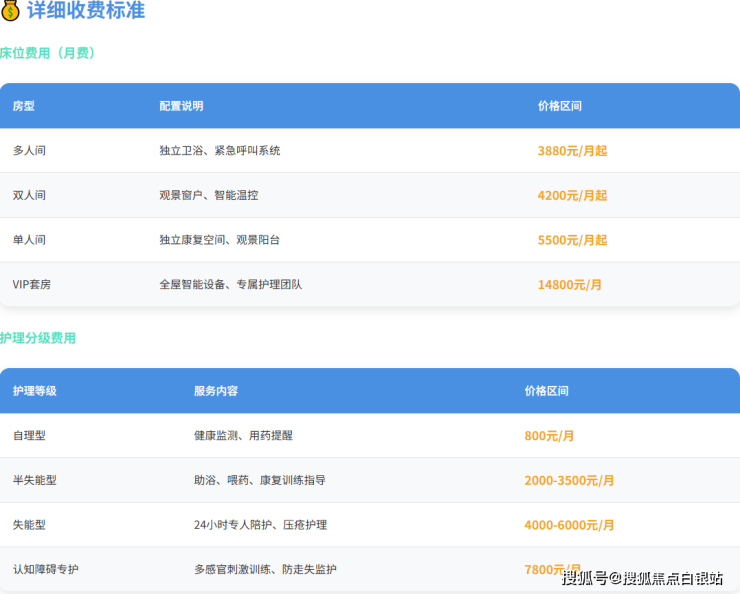Click the 配置说明 column header
This screenshot has height=594, width=740.
point(181,106)
